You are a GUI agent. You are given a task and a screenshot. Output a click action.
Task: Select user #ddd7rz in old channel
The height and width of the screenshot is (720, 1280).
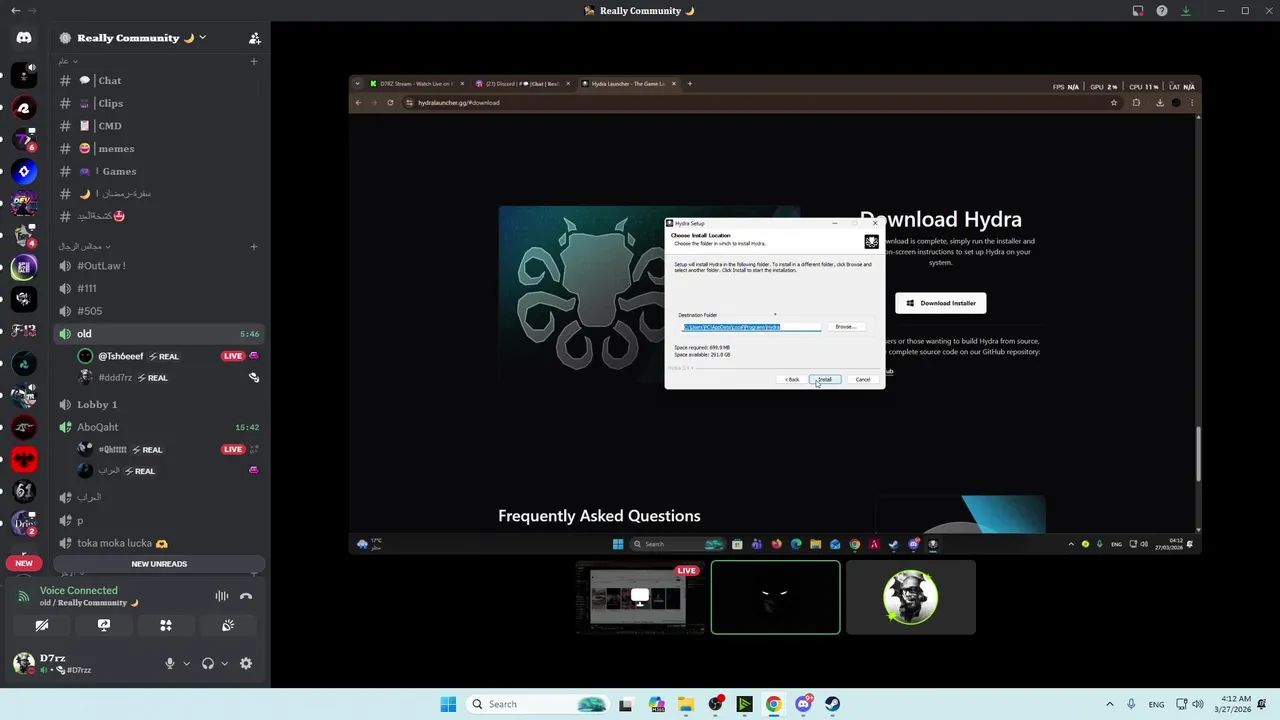168,377
